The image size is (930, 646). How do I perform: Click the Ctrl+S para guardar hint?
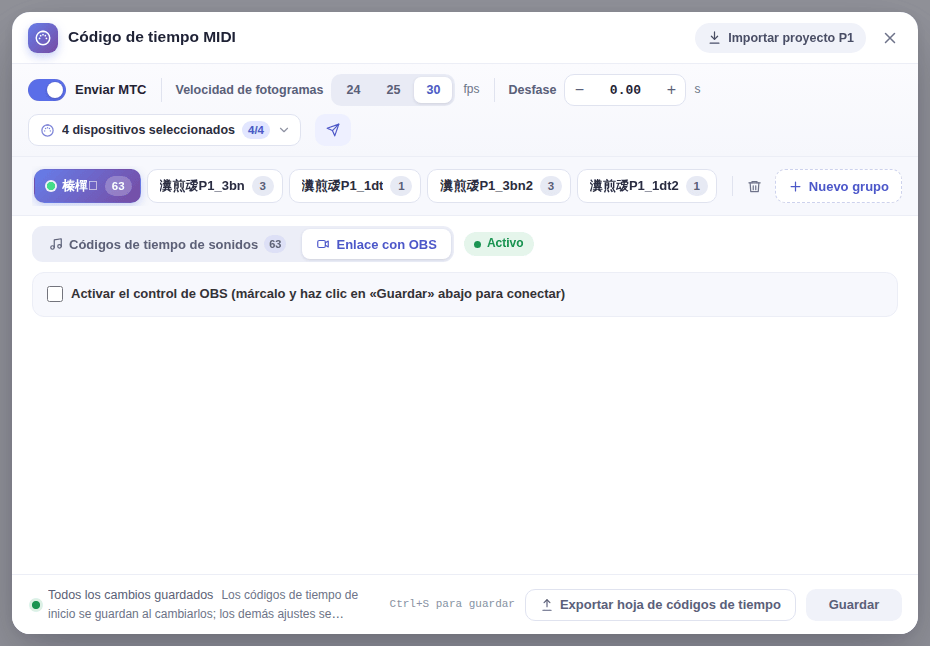click(452, 604)
